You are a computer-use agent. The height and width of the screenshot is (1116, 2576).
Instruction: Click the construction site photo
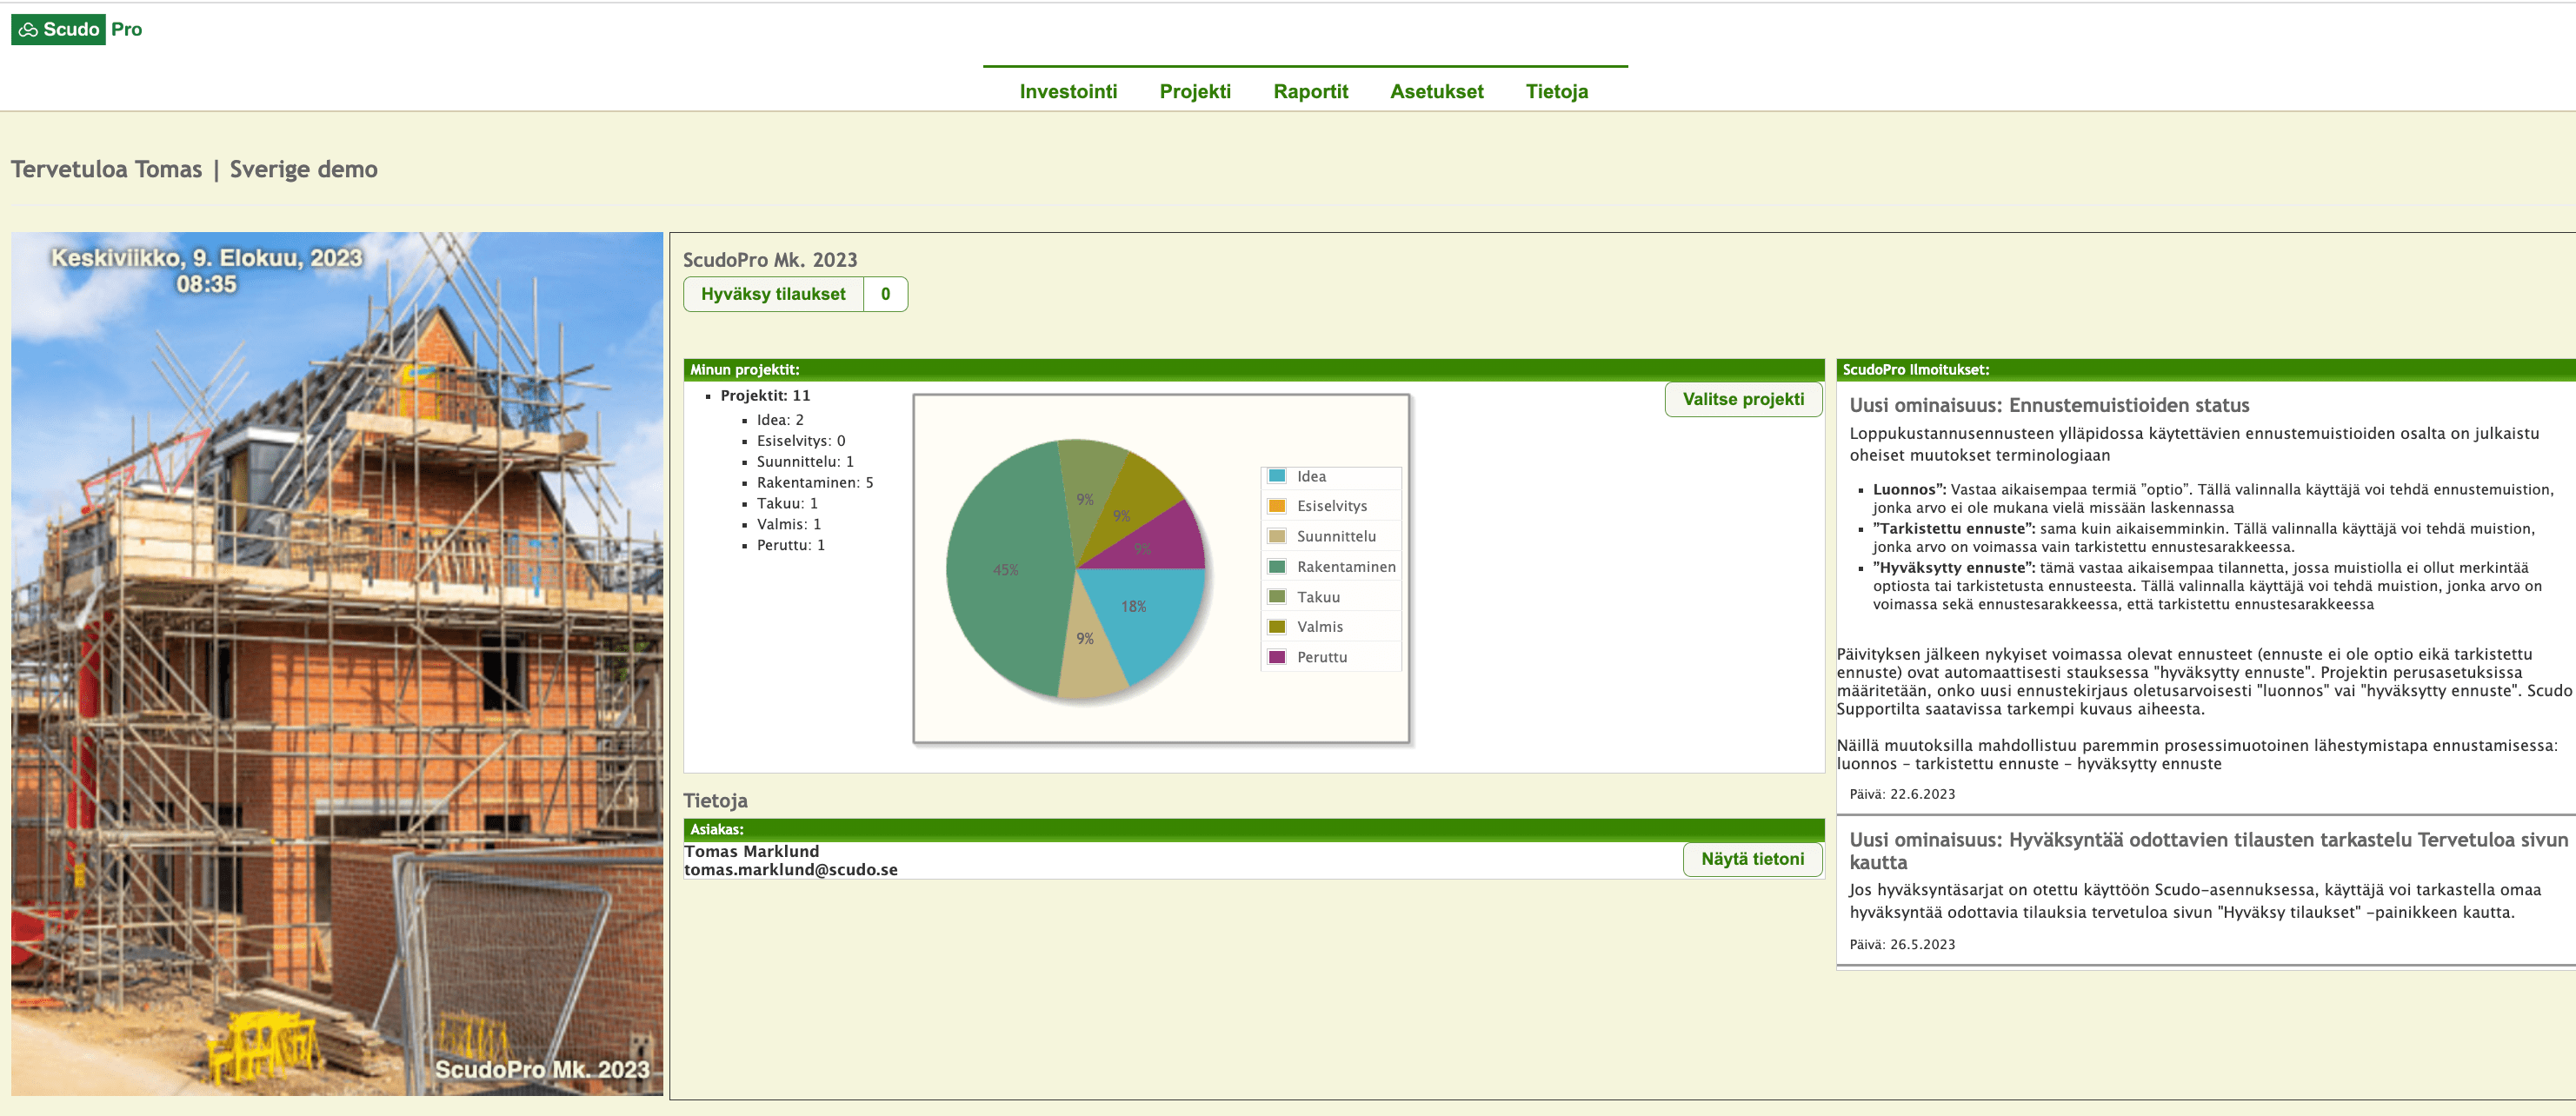(x=337, y=664)
